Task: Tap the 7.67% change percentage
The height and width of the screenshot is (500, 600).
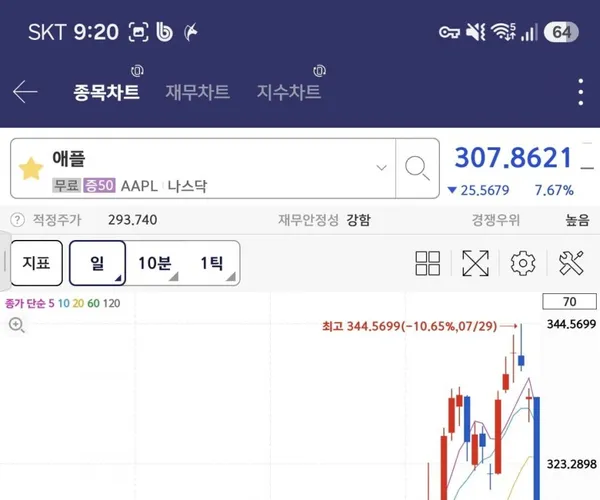Action: click(554, 190)
